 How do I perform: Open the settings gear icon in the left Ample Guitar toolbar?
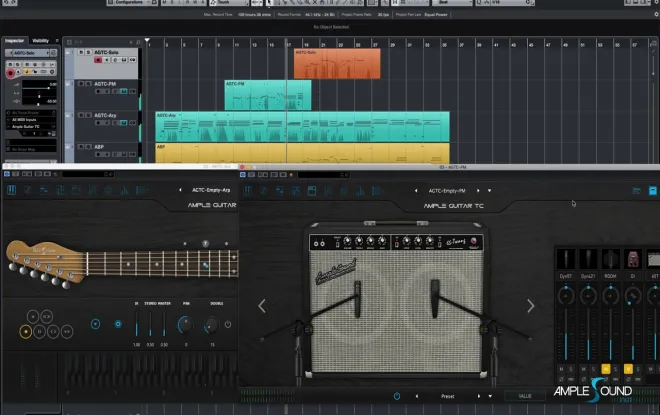pos(108,190)
